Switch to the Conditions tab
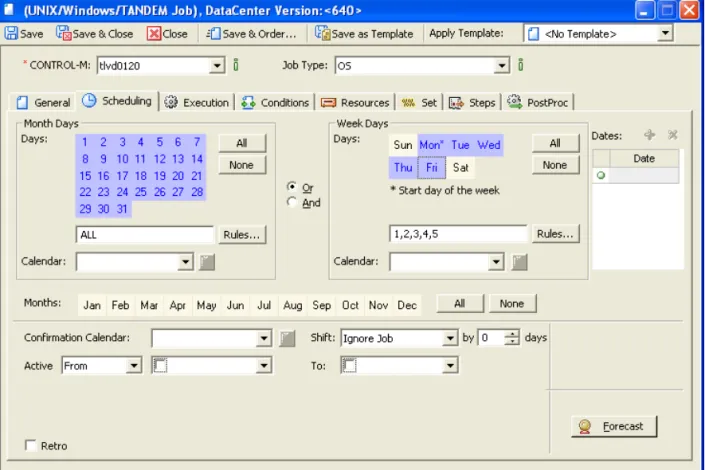Screen dimensions: 705x470 point(275,103)
